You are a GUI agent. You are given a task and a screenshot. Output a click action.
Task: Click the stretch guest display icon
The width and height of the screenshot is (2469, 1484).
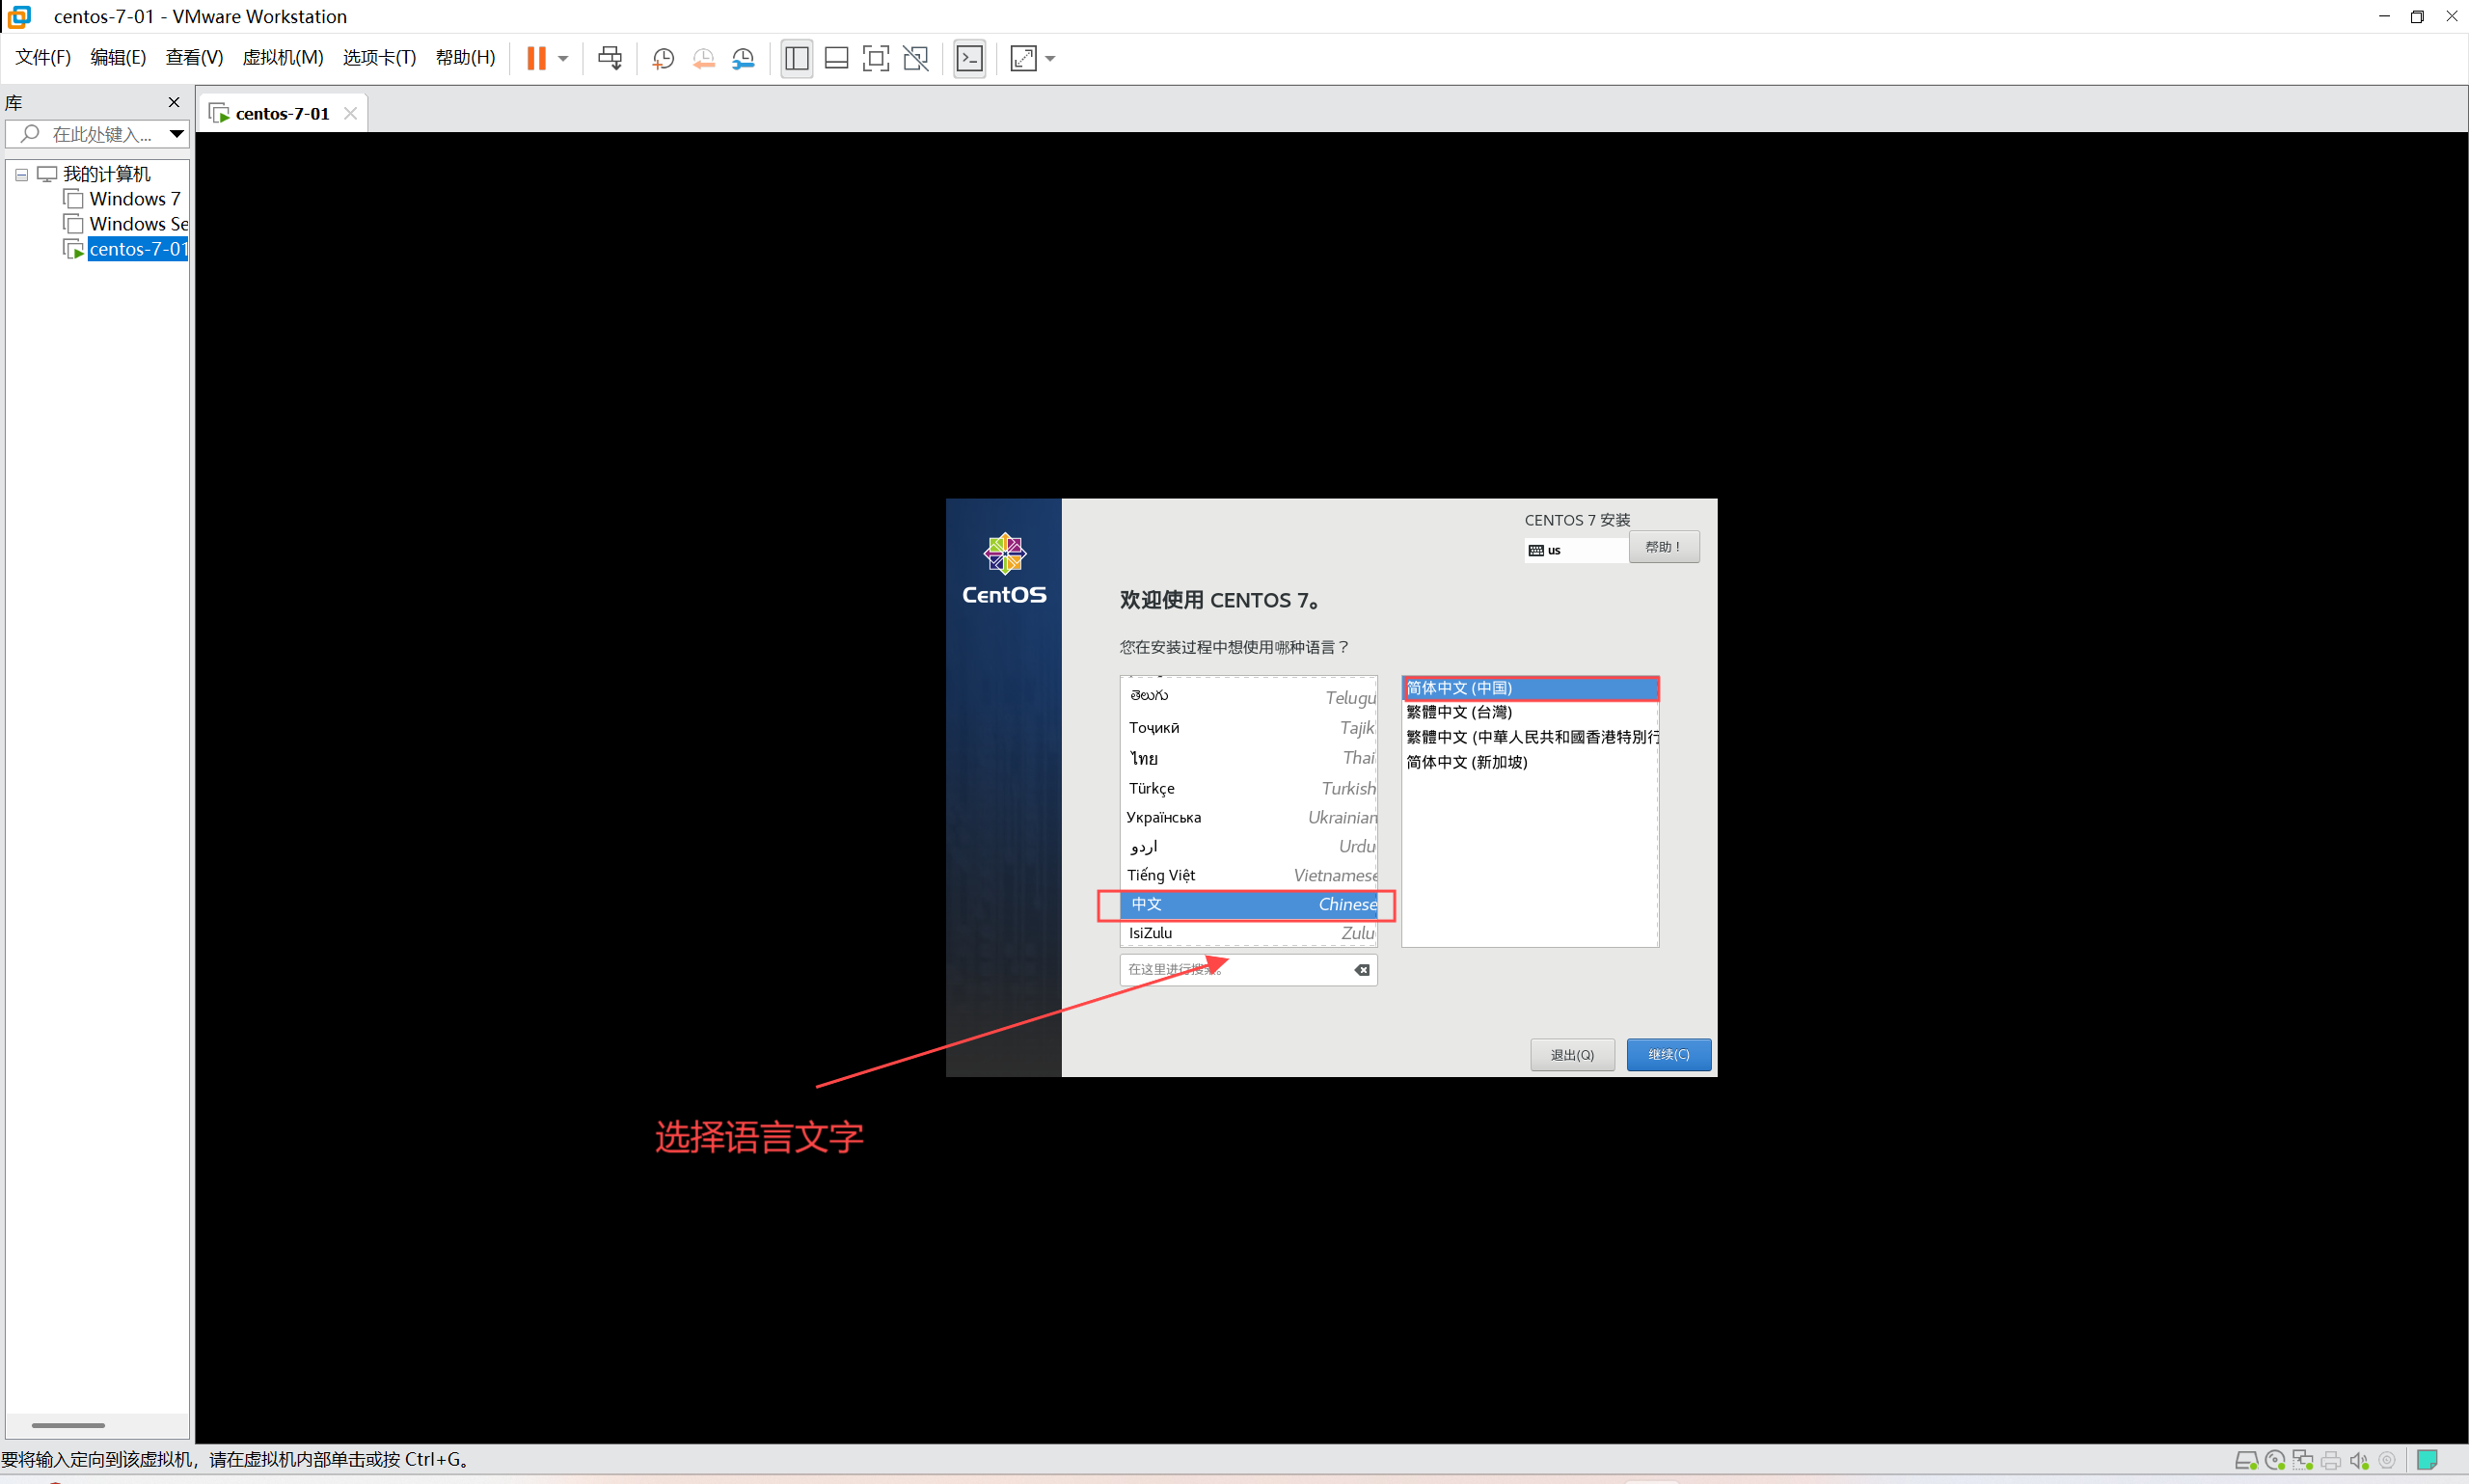pos(1023,58)
